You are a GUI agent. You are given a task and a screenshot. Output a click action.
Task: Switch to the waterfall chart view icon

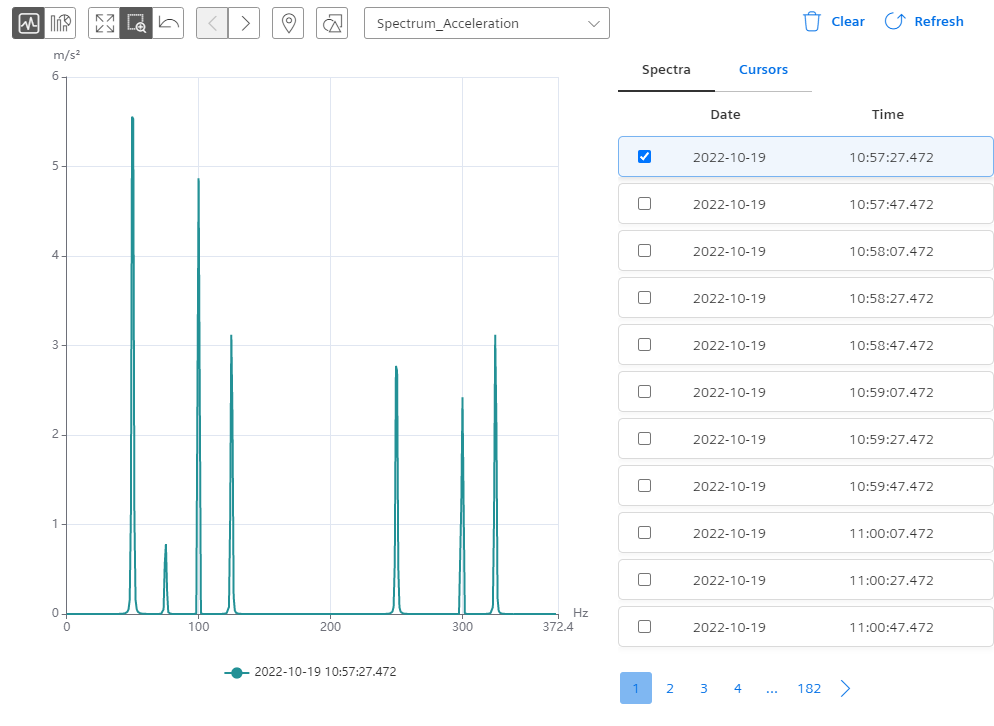tap(60, 23)
